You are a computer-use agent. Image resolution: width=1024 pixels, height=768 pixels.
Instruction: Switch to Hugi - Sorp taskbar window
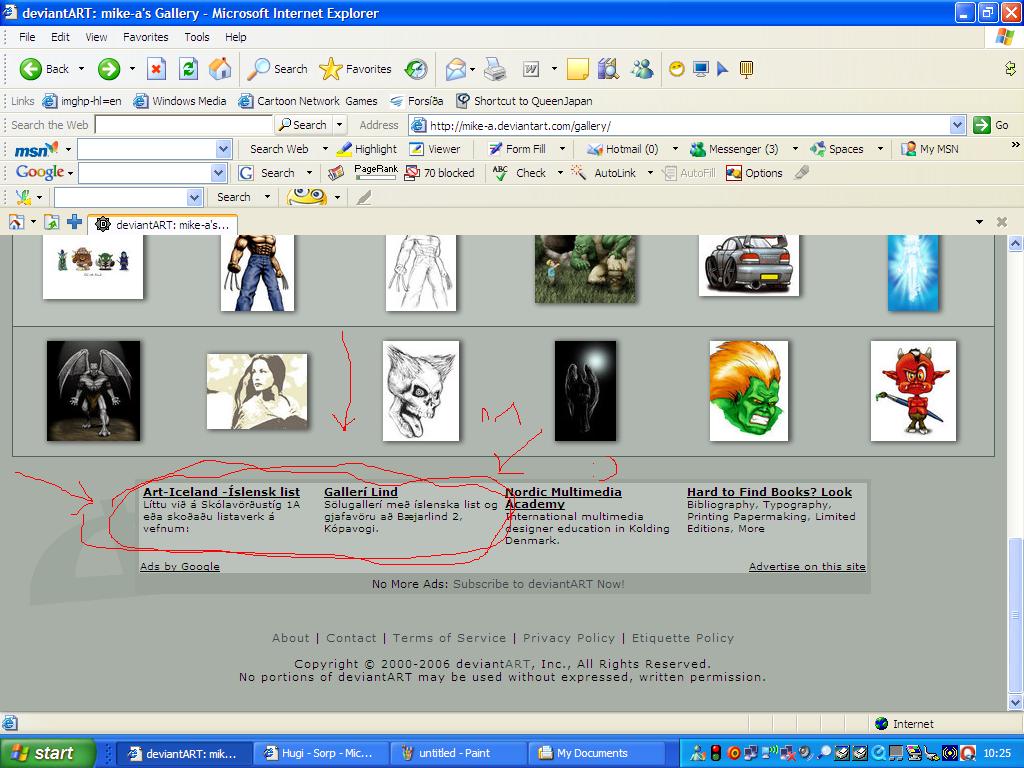pos(321,753)
